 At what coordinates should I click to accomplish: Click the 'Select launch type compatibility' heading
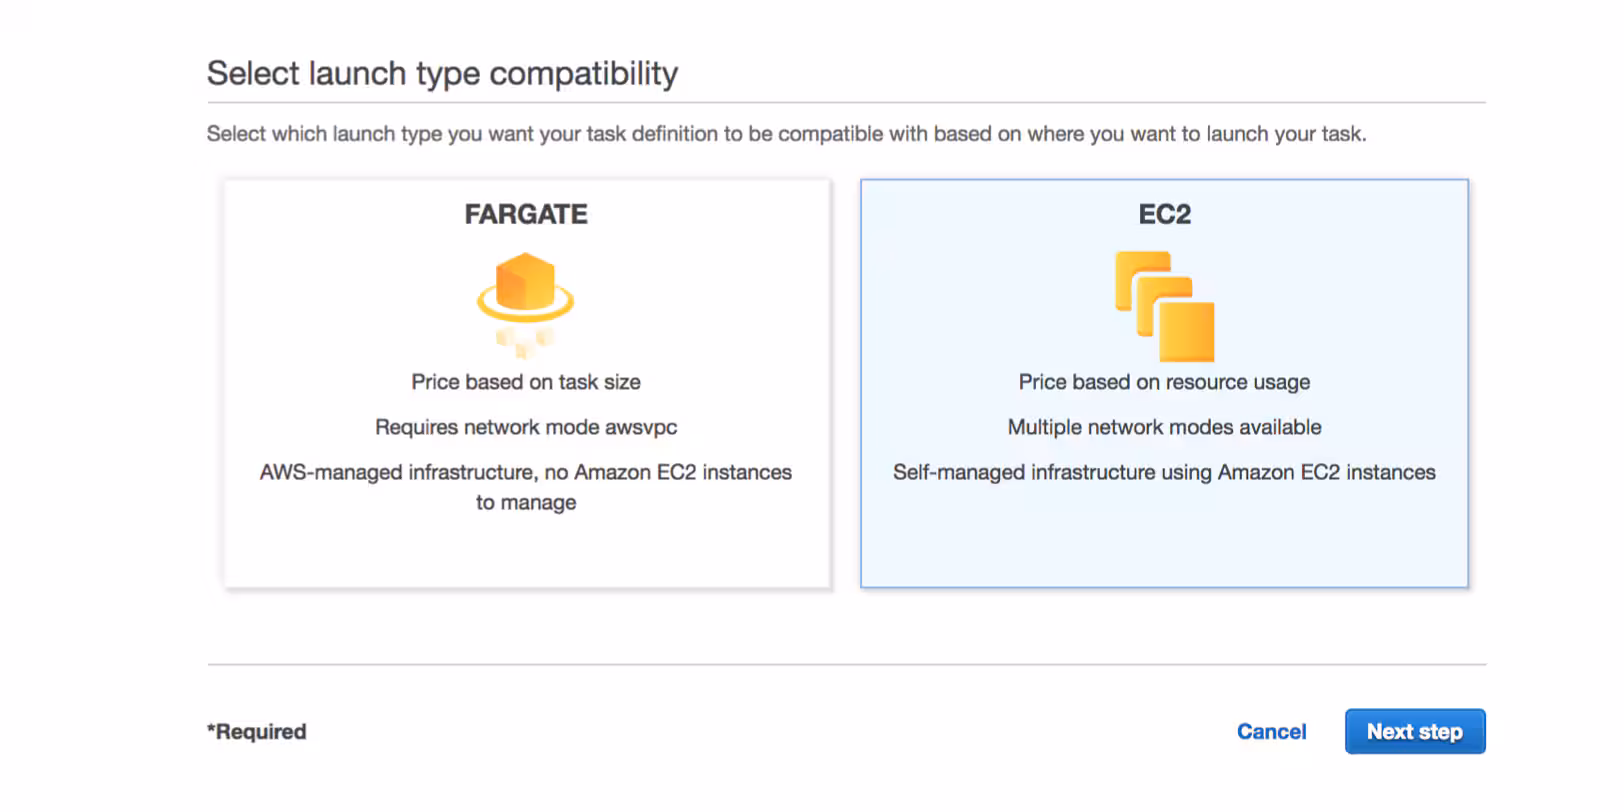pos(442,72)
